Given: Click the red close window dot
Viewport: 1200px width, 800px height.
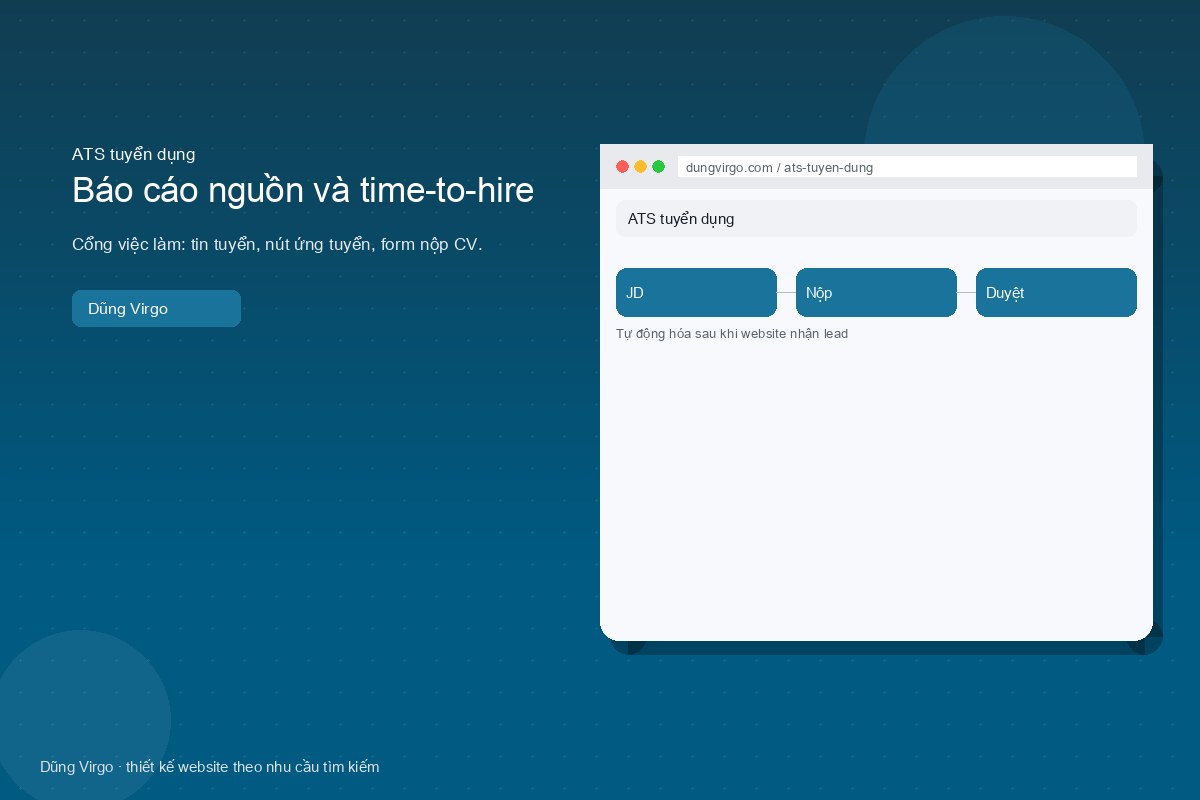Looking at the screenshot, I should (x=622, y=167).
